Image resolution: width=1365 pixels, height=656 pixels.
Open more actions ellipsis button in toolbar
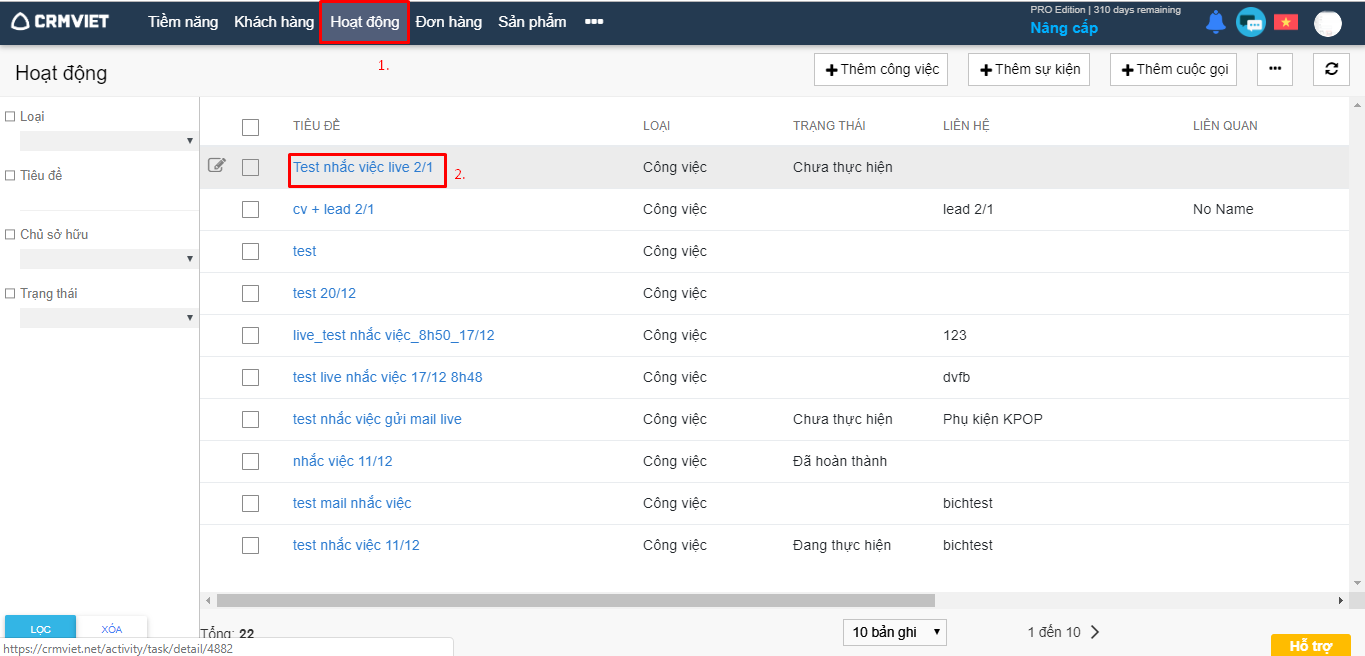click(x=1275, y=69)
